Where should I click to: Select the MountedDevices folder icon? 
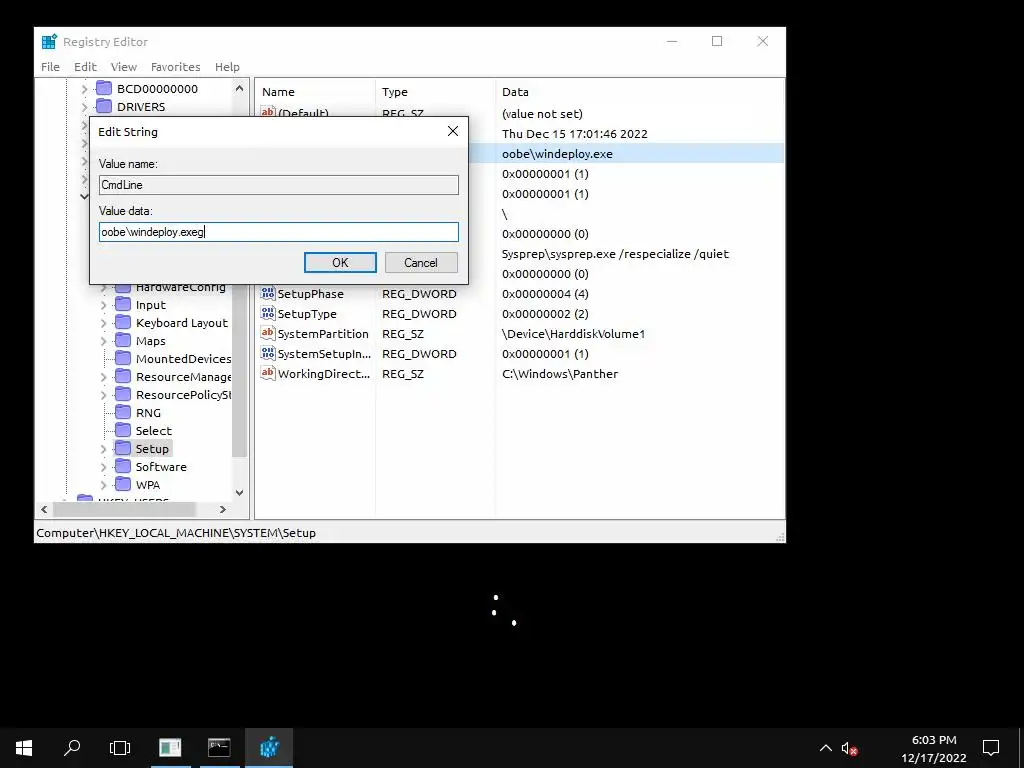pyautogui.click(x=123, y=359)
